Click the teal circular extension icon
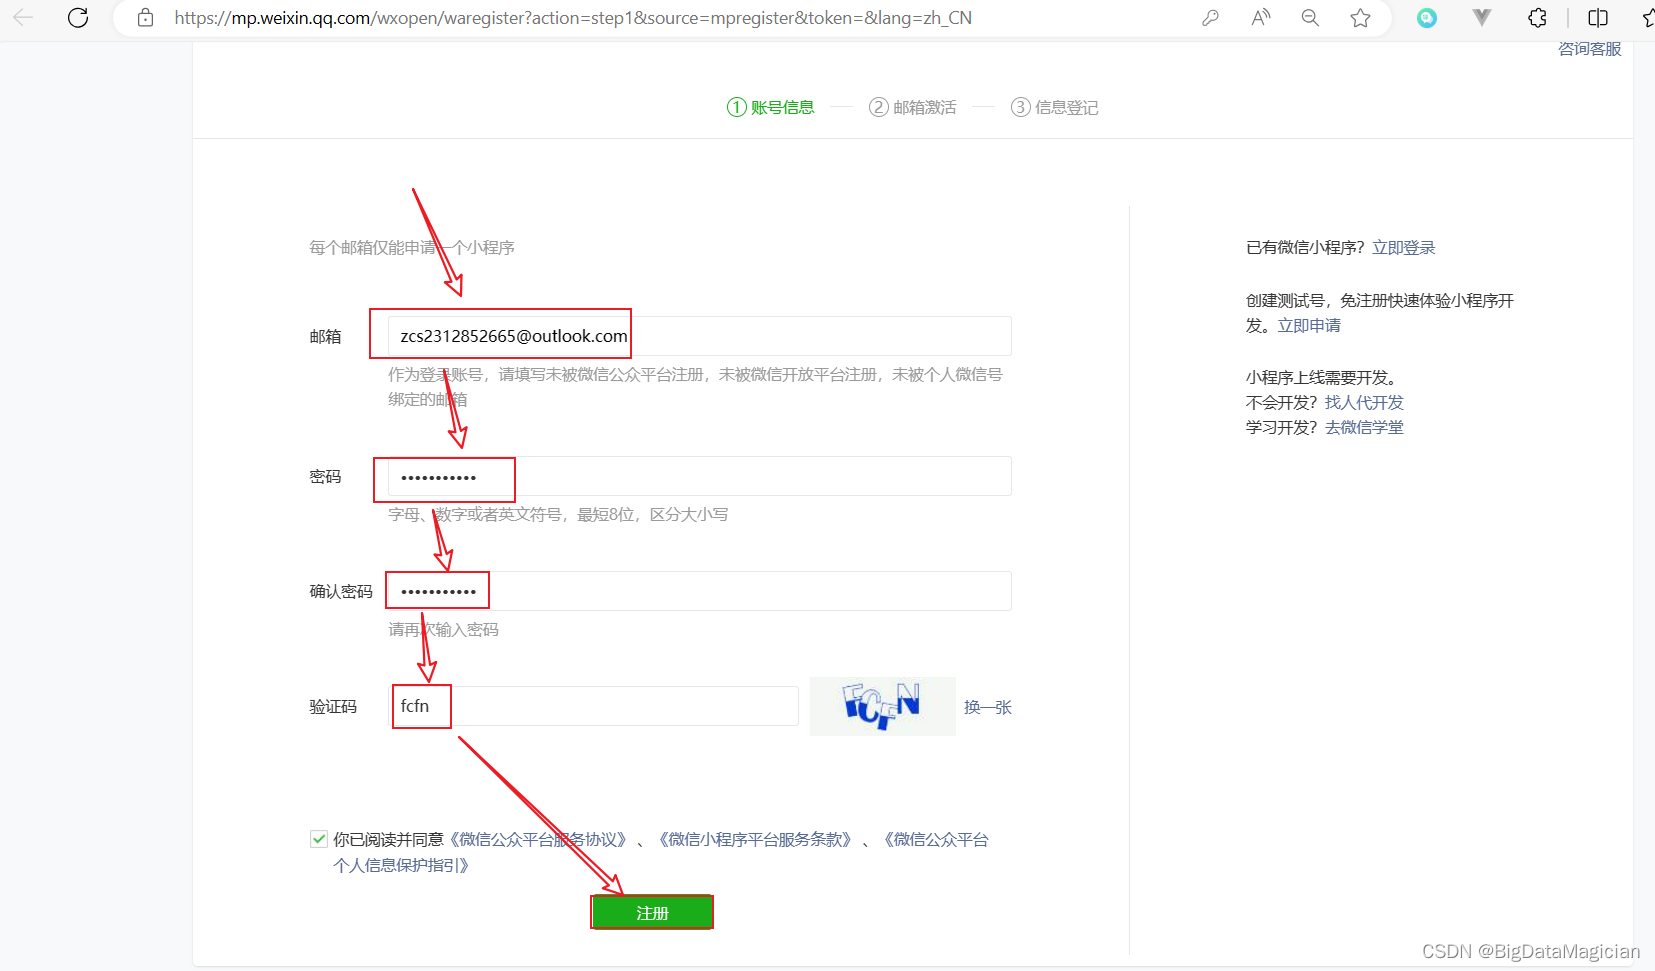 click(1427, 17)
